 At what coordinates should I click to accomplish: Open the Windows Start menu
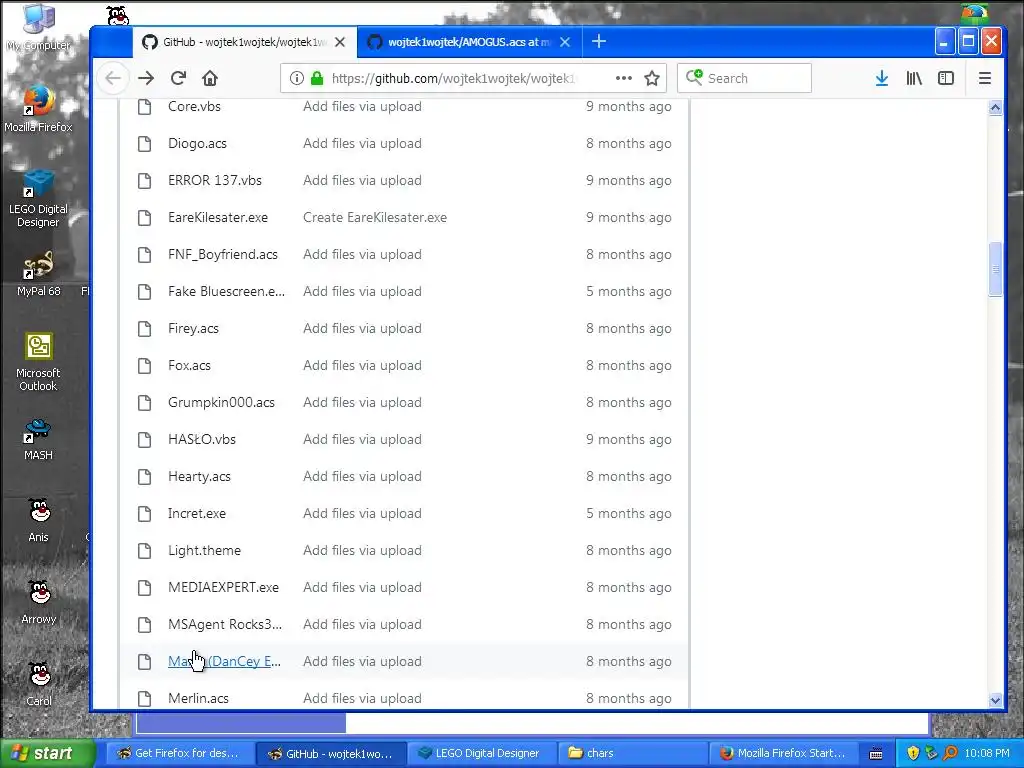click(x=46, y=753)
